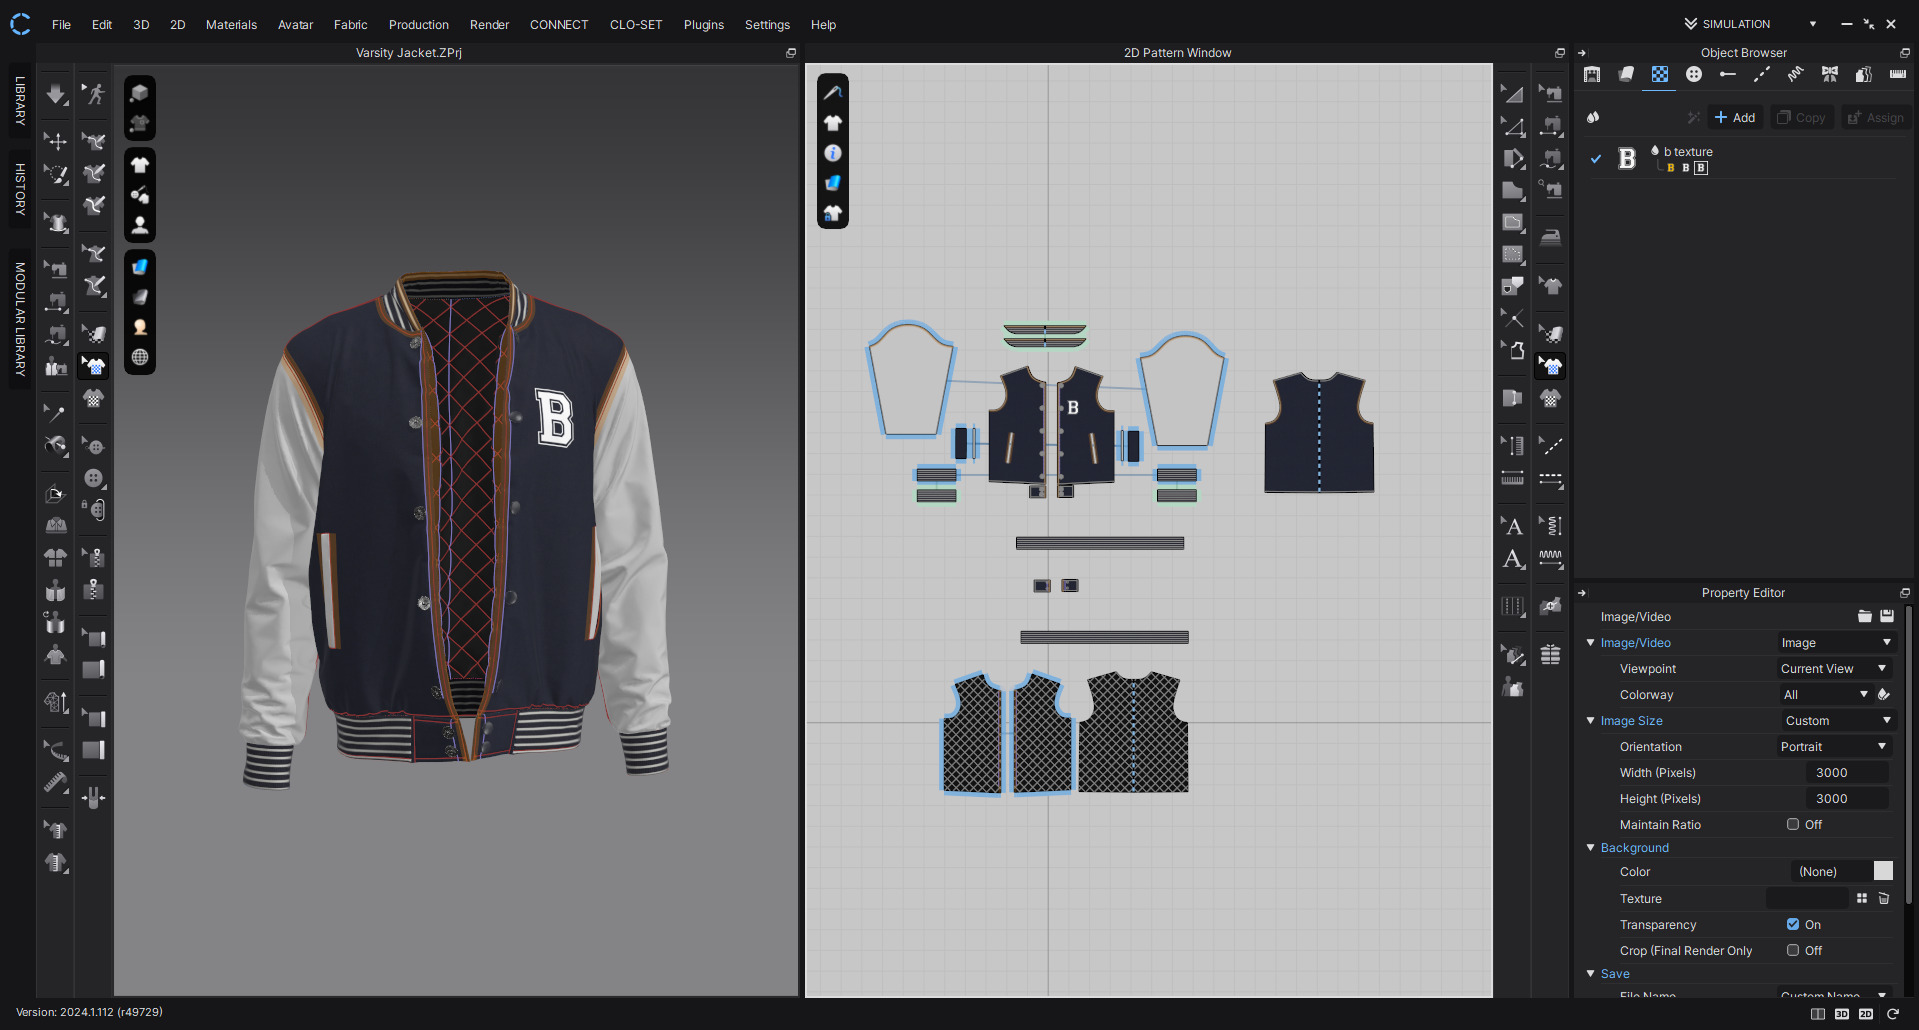Click the Property Editor vertical scrollbar
Viewport: 1919px width, 1030px height.
point(1909,755)
